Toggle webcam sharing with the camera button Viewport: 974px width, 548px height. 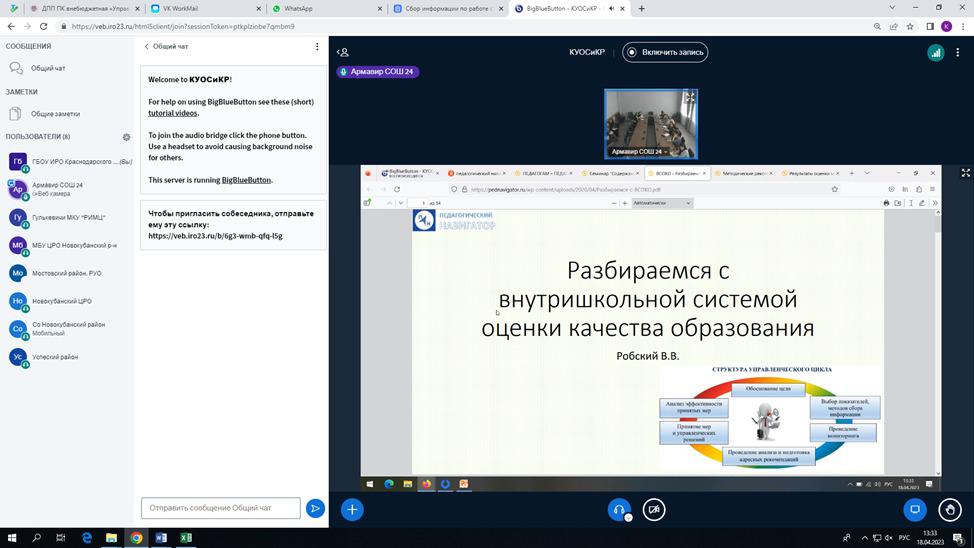[x=654, y=509]
